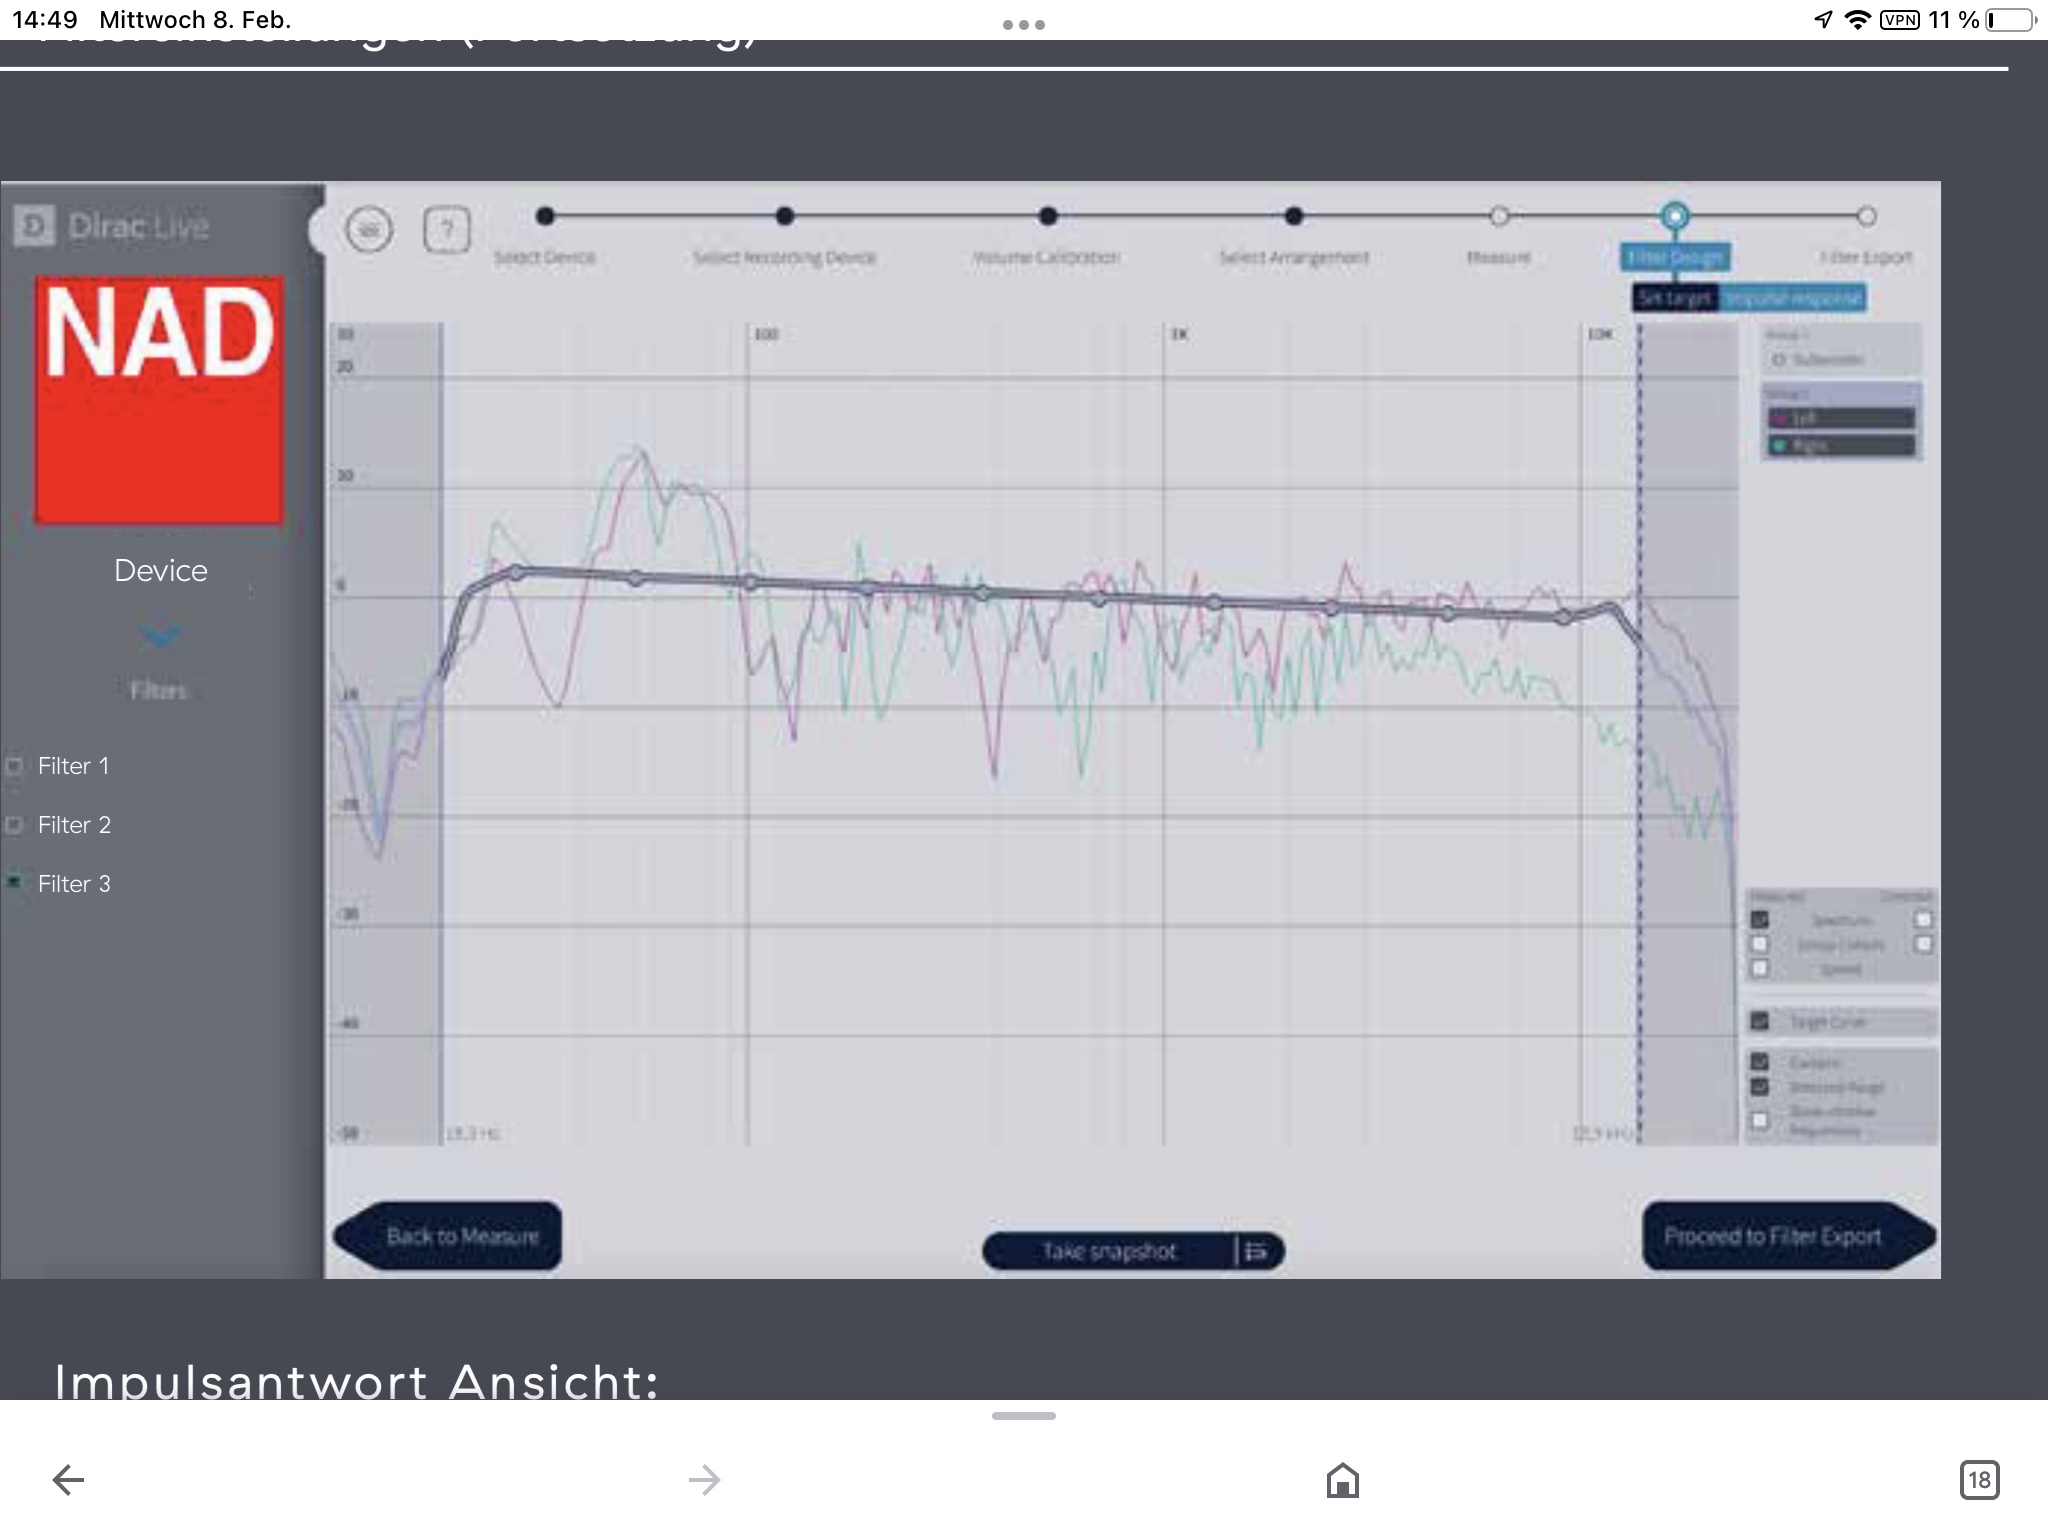Click the low-frequency curtain line at 18.3 Hz

(x=442, y=734)
